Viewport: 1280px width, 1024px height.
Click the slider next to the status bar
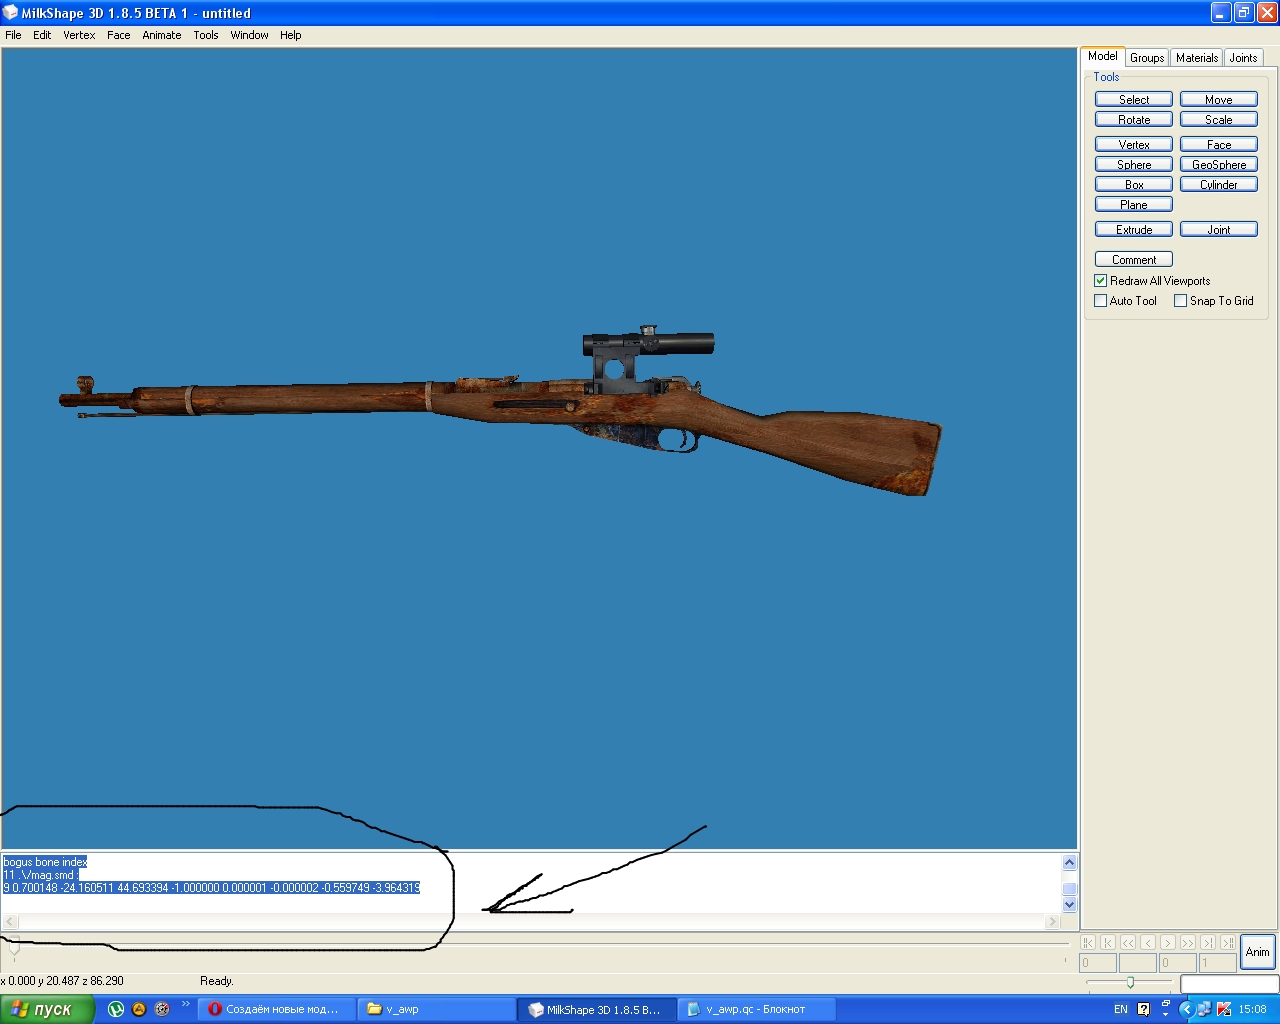(x=1130, y=982)
